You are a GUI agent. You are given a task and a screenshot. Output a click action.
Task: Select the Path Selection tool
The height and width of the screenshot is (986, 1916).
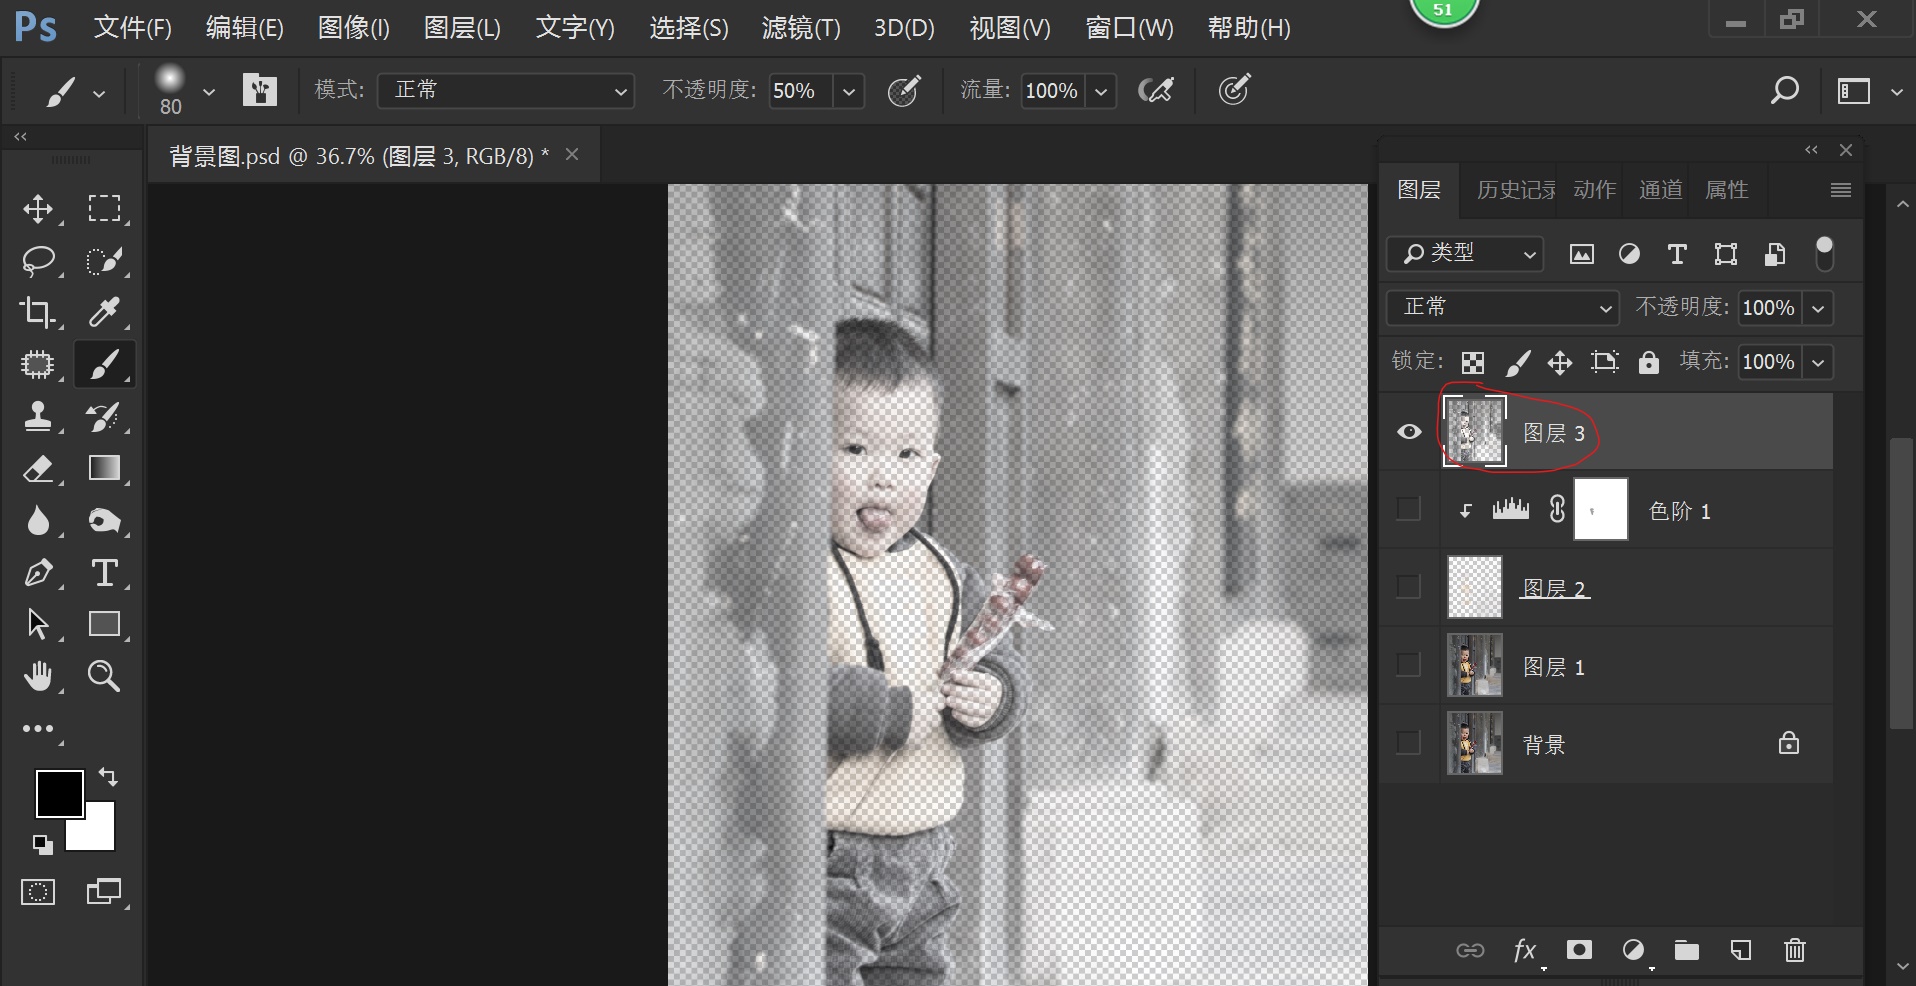tap(38, 625)
